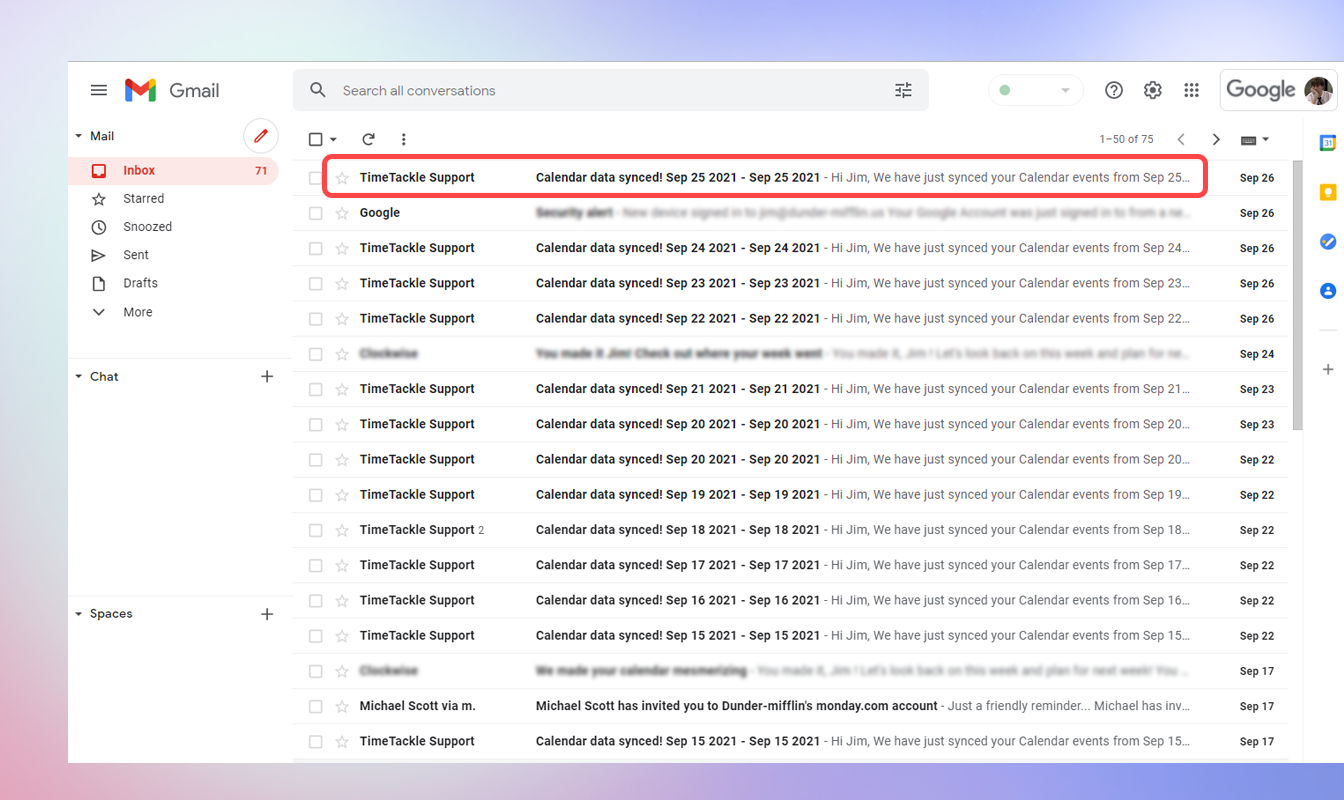The width and height of the screenshot is (1344, 800).
Task: Click the Gmail logo
Action: coord(172,90)
